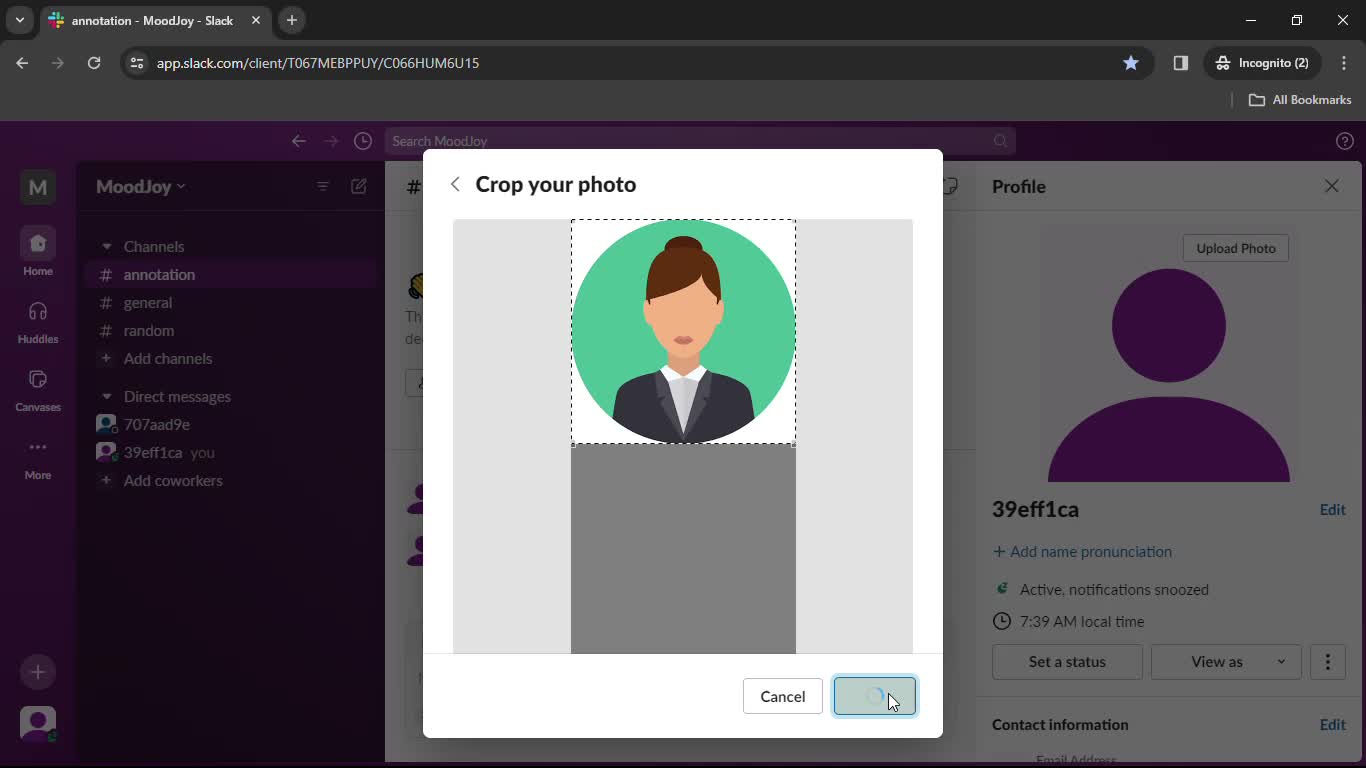Click the Search MoodJoy field
1366x768 pixels.
[x=700, y=141]
